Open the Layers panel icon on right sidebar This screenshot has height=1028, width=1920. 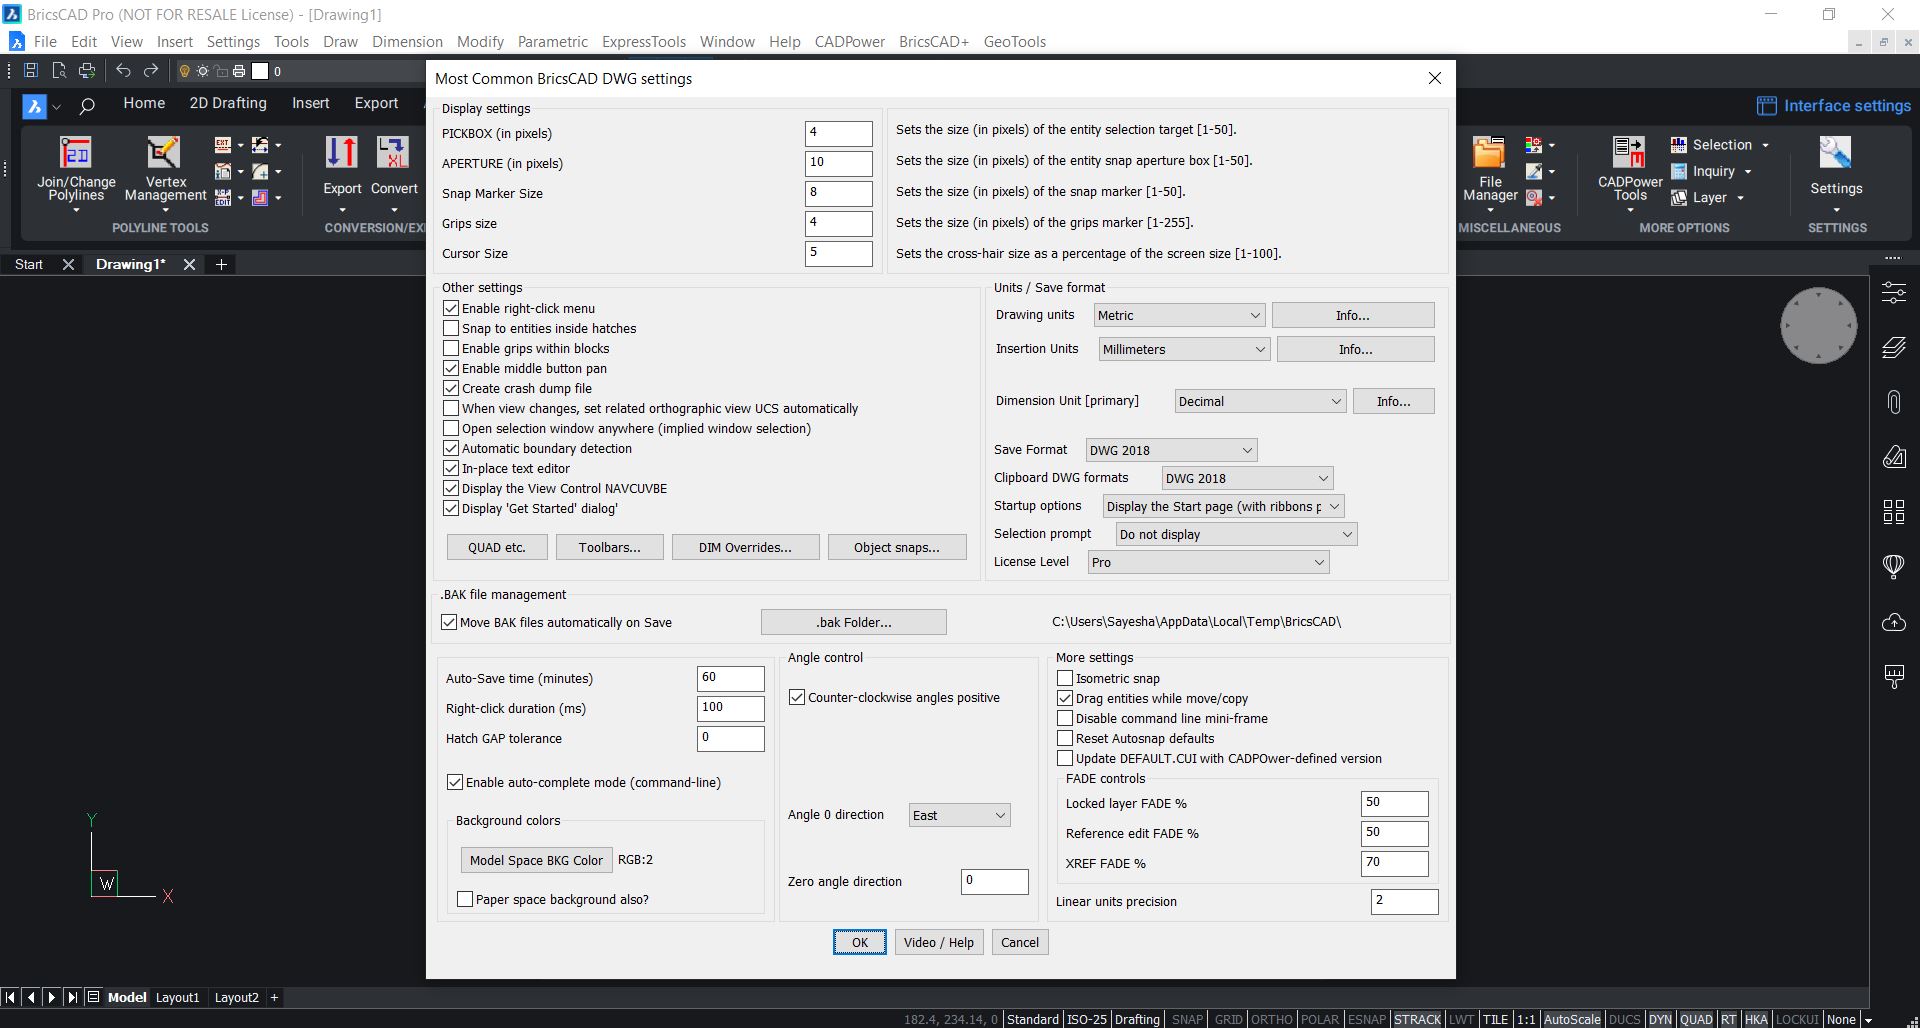coord(1894,348)
